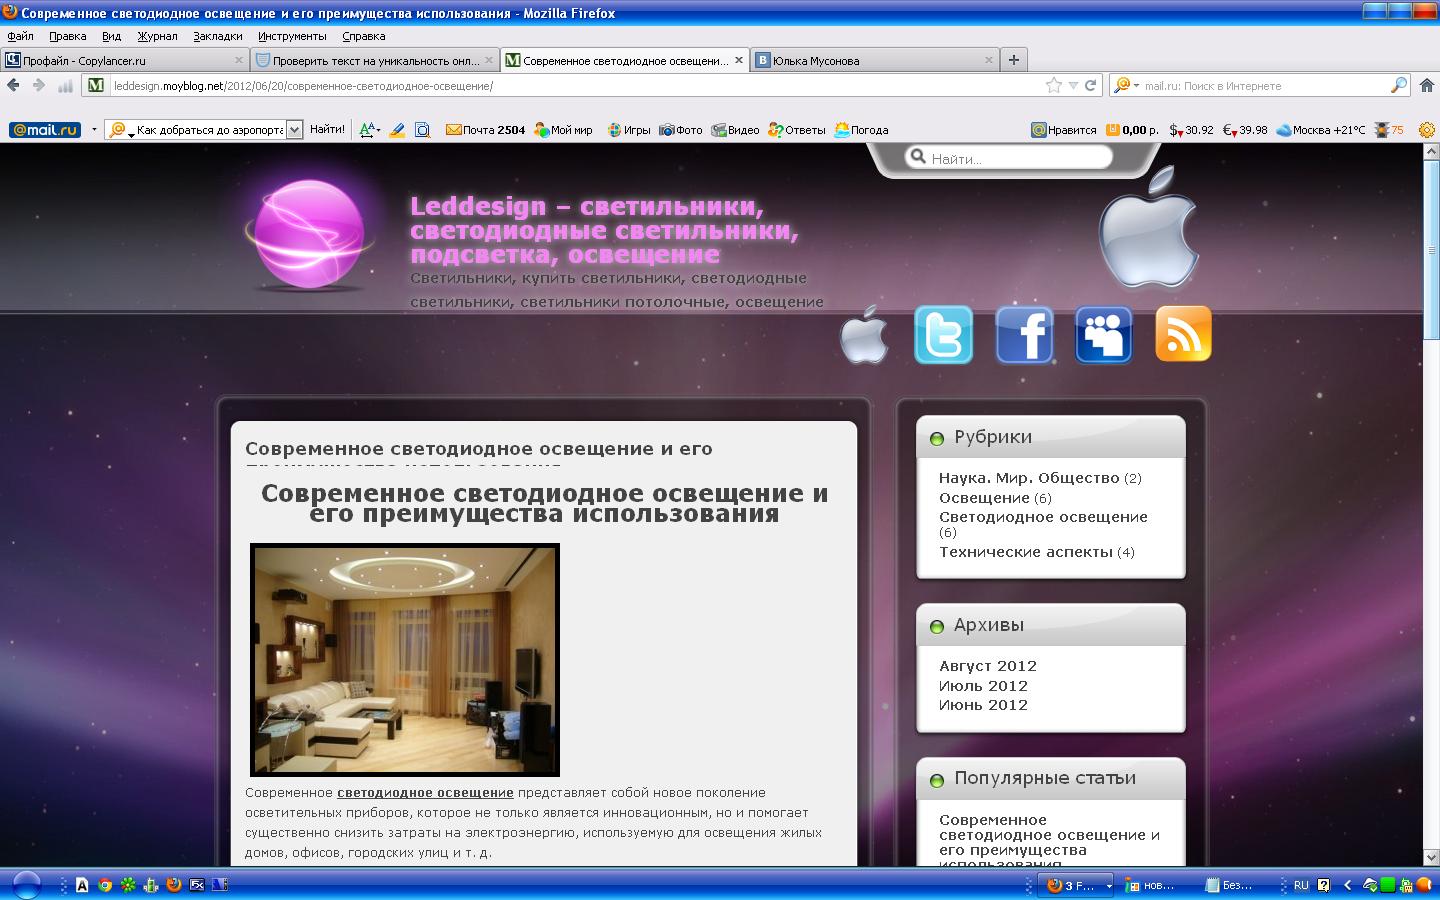This screenshot has height=900, width=1440.
Task: Switch the RU keyboard language indicator
Action: [x=1301, y=886]
